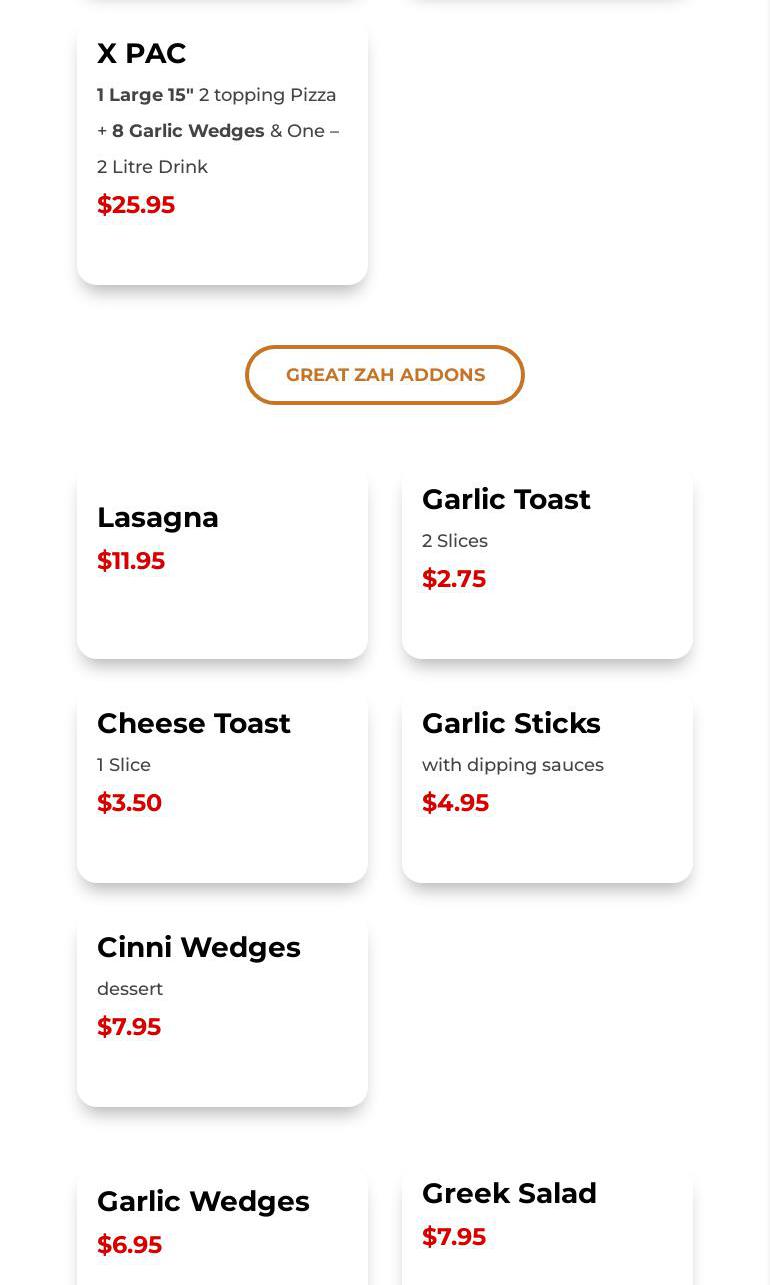This screenshot has width=770, height=1285.
Task: Click the X PAC combo description text
Action: click(218, 131)
